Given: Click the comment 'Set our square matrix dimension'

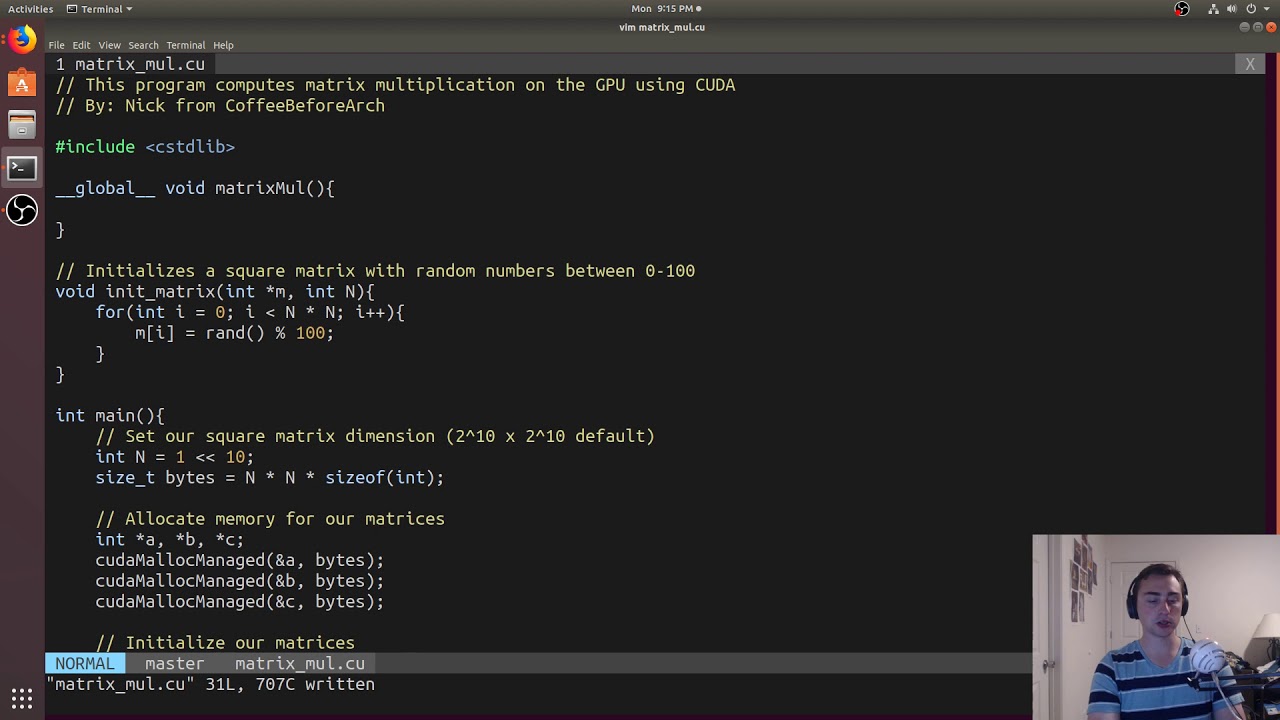Looking at the screenshot, I should point(375,436).
